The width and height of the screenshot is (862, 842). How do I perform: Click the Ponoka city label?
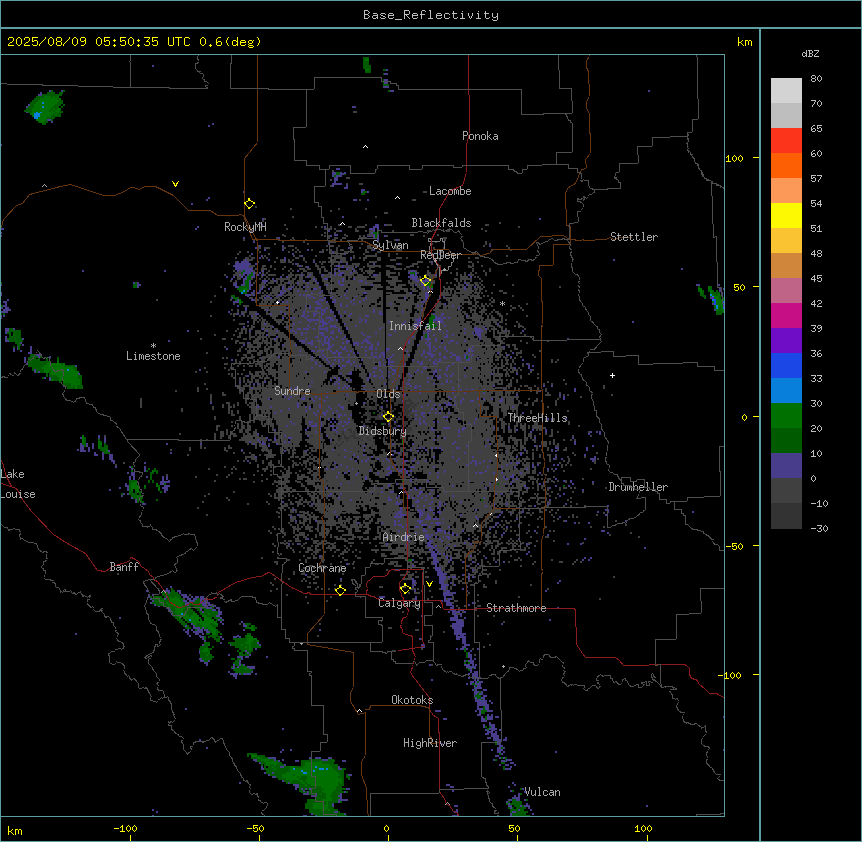click(x=480, y=136)
